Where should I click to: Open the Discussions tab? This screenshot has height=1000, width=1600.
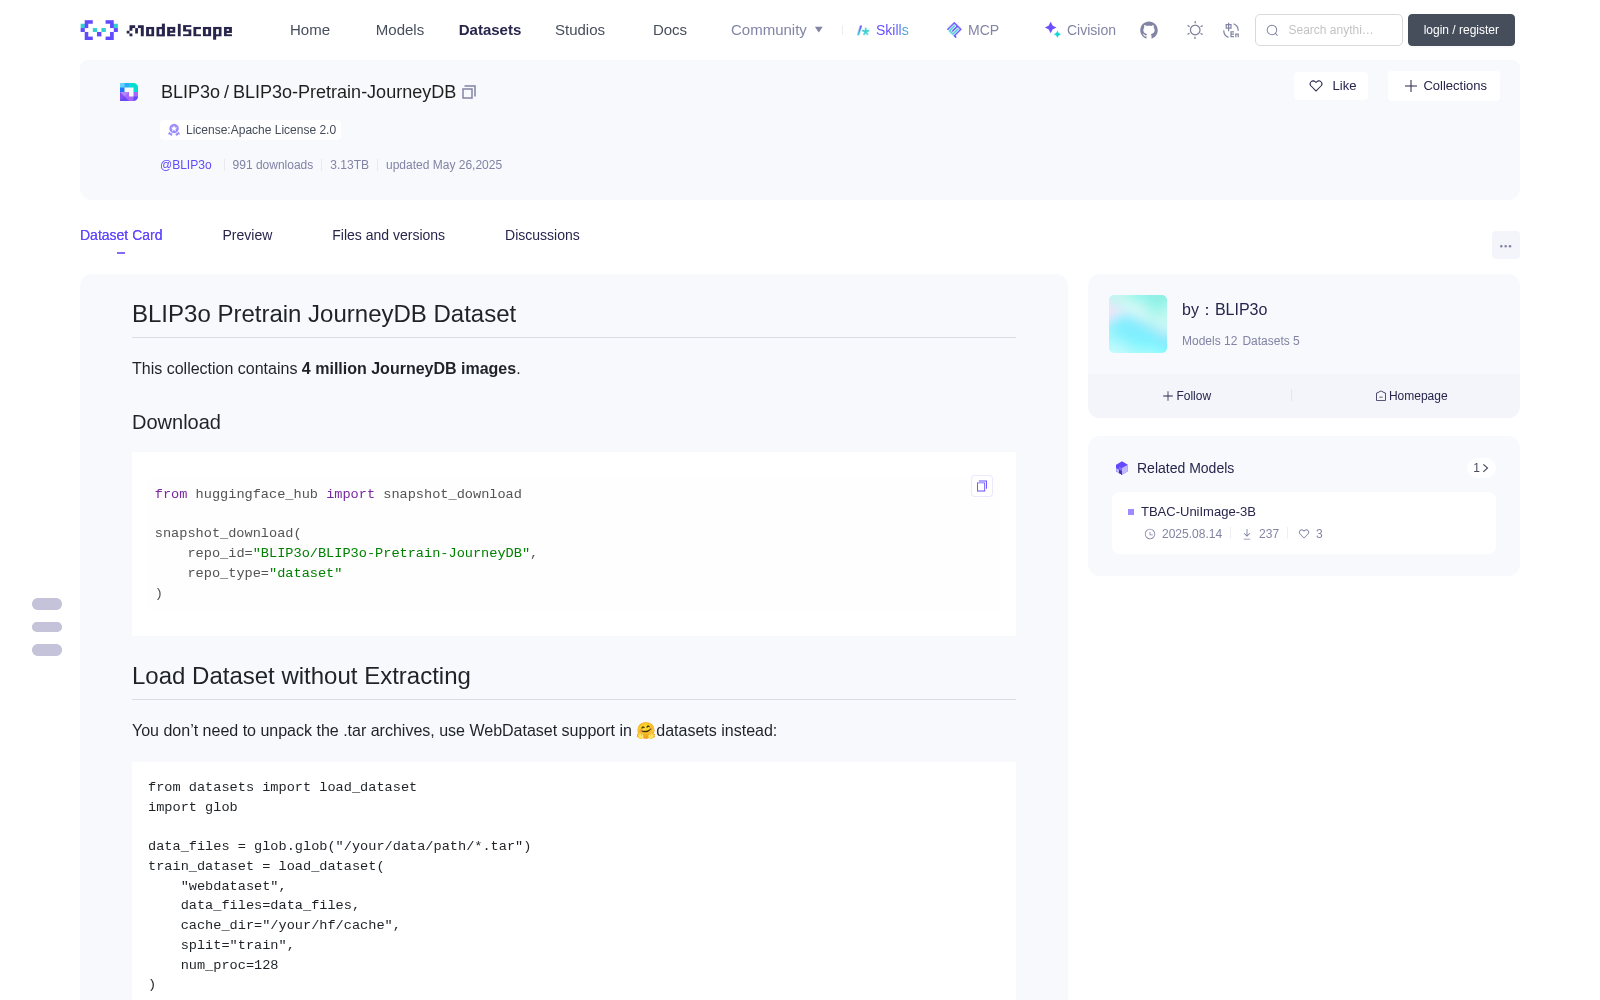click(x=542, y=235)
